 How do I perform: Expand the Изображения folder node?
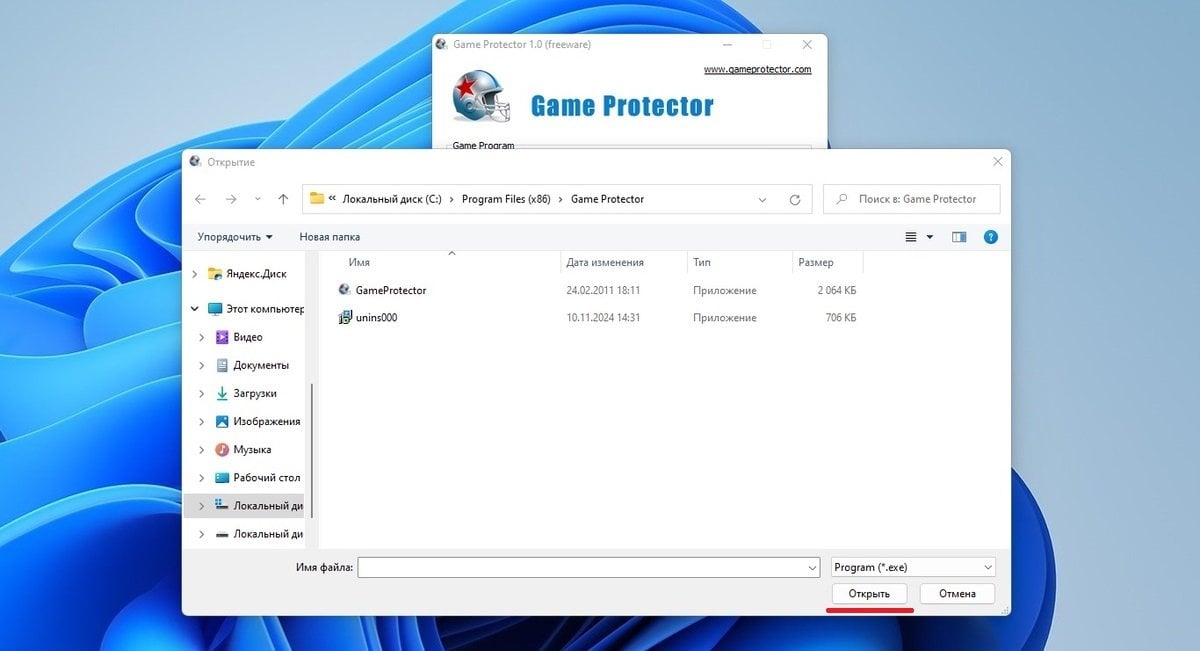pos(202,421)
